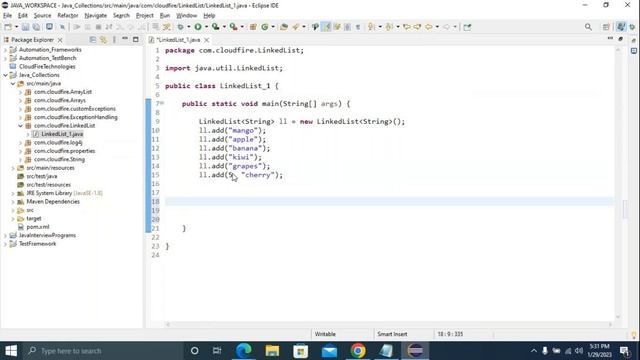Close the LinkedList_1.java editor tab
Image resolution: width=640 pixels, height=360 pixels.
207,40
